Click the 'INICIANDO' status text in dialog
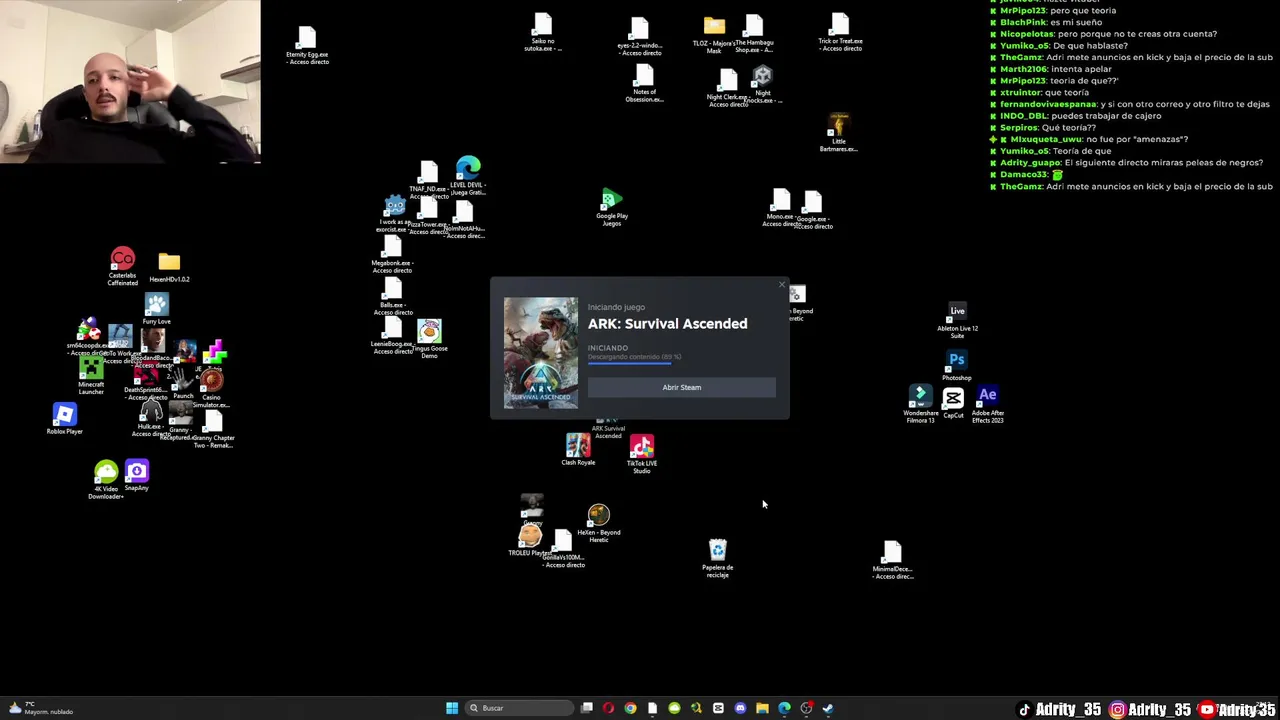This screenshot has height=720, width=1280. click(x=608, y=348)
